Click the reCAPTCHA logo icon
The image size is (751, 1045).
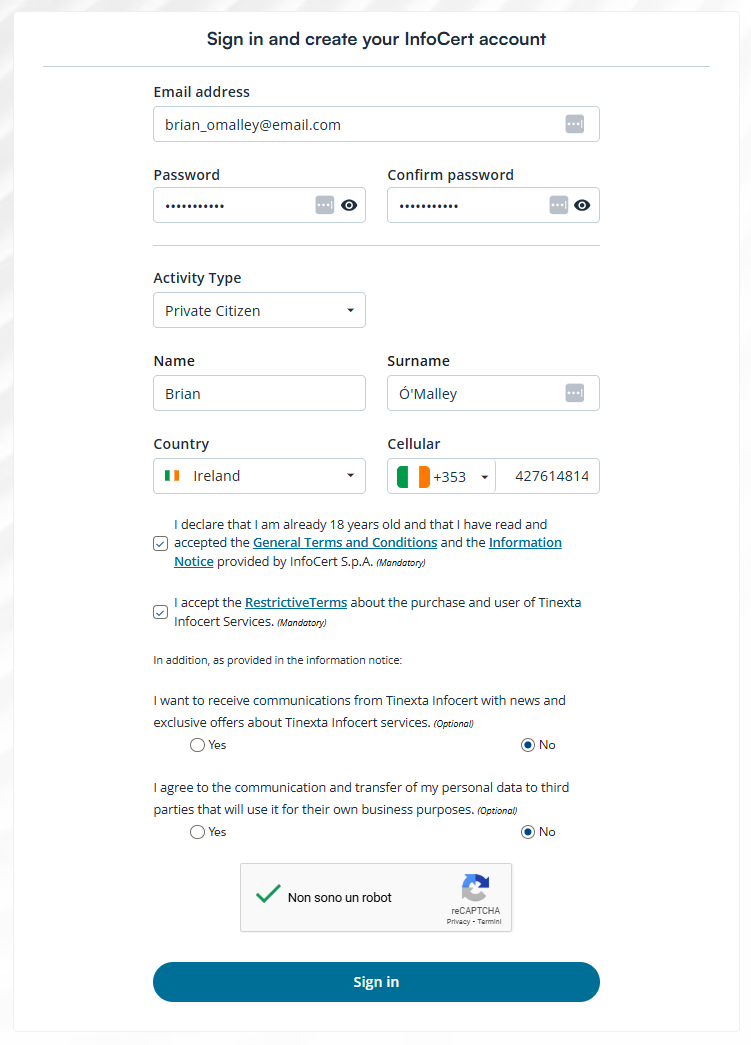(475, 888)
